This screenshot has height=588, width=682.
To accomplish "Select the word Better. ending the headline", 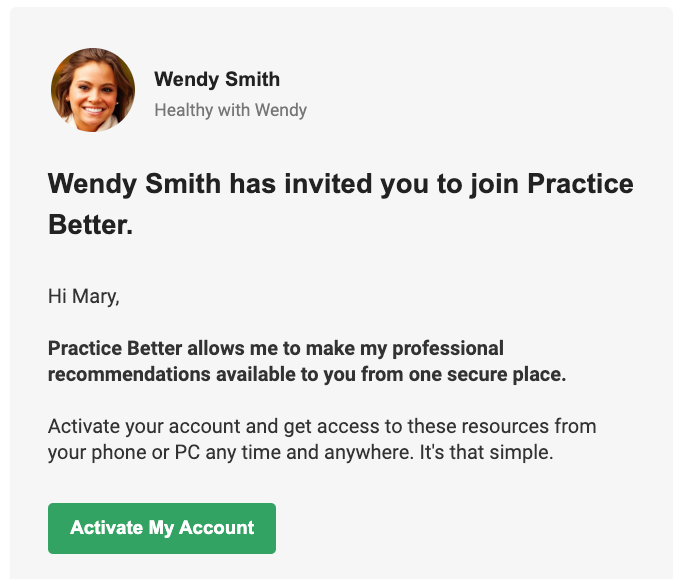I will 90,224.
